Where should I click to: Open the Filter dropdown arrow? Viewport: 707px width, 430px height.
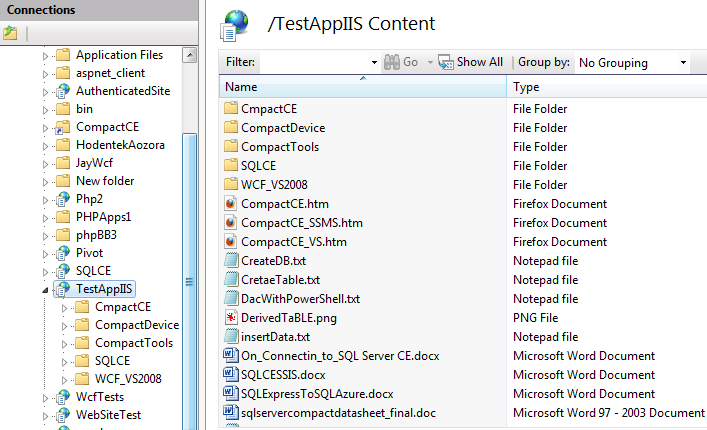pos(374,62)
